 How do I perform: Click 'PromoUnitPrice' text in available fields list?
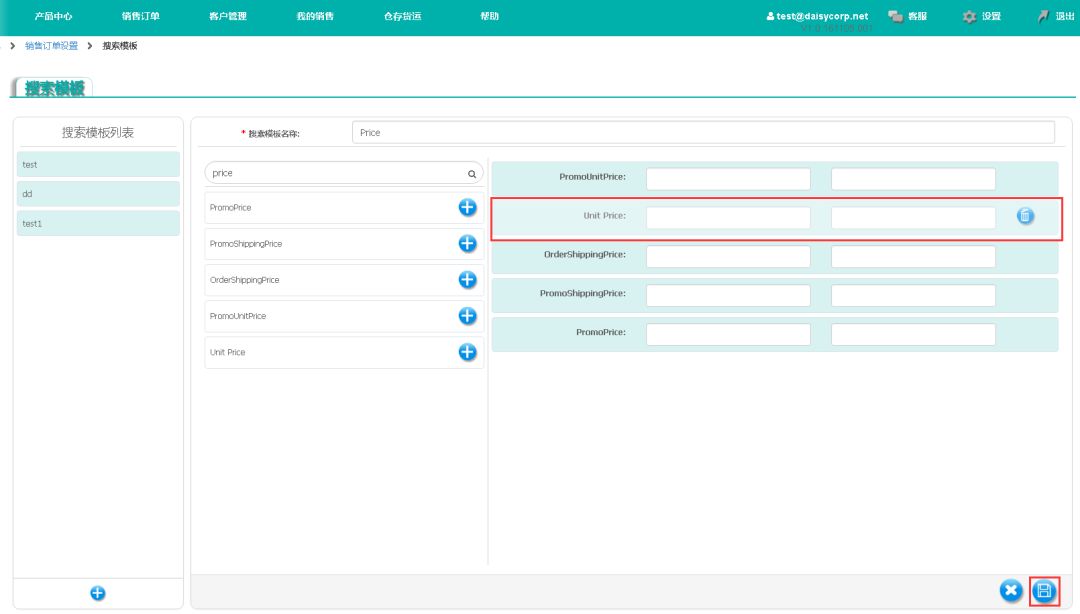(x=238, y=316)
